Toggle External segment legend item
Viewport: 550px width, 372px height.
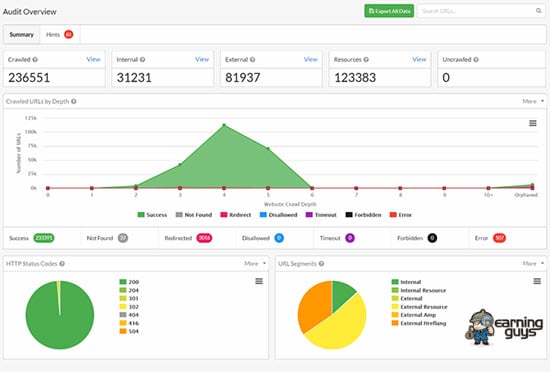pos(407,298)
